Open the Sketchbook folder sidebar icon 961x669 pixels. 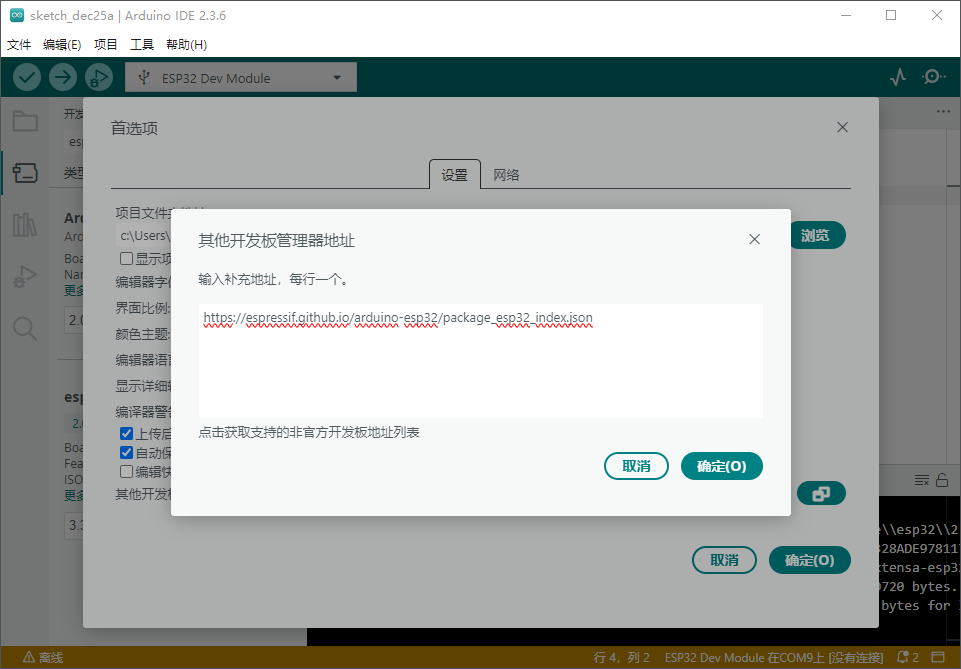[x=25, y=120]
